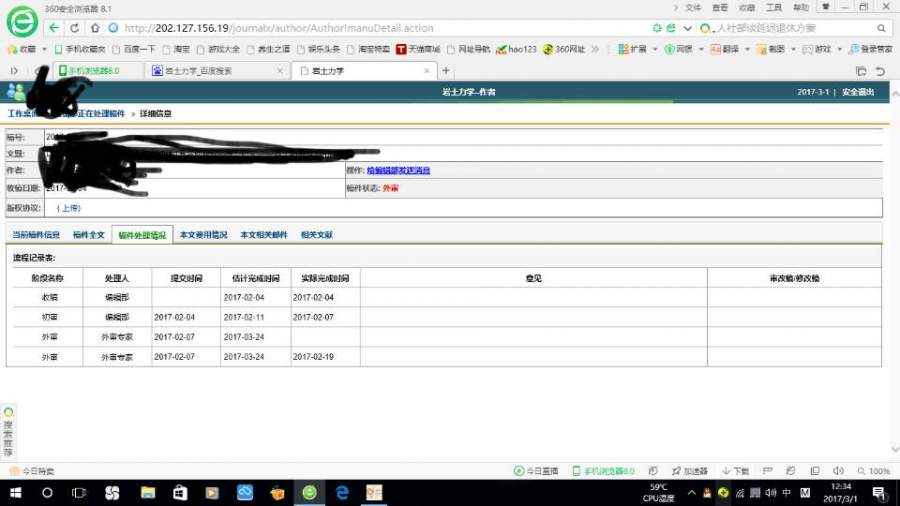
Task: Open the 360网址 bookmark
Action: click(x=564, y=49)
